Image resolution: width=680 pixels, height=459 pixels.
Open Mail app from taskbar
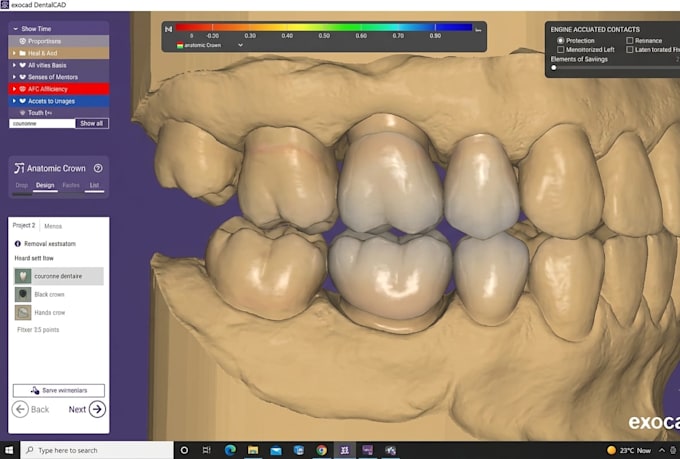click(x=276, y=450)
